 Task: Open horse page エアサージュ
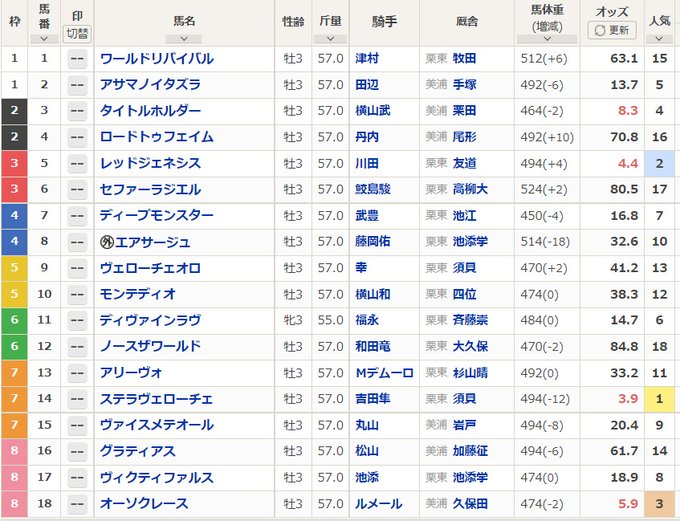point(152,242)
